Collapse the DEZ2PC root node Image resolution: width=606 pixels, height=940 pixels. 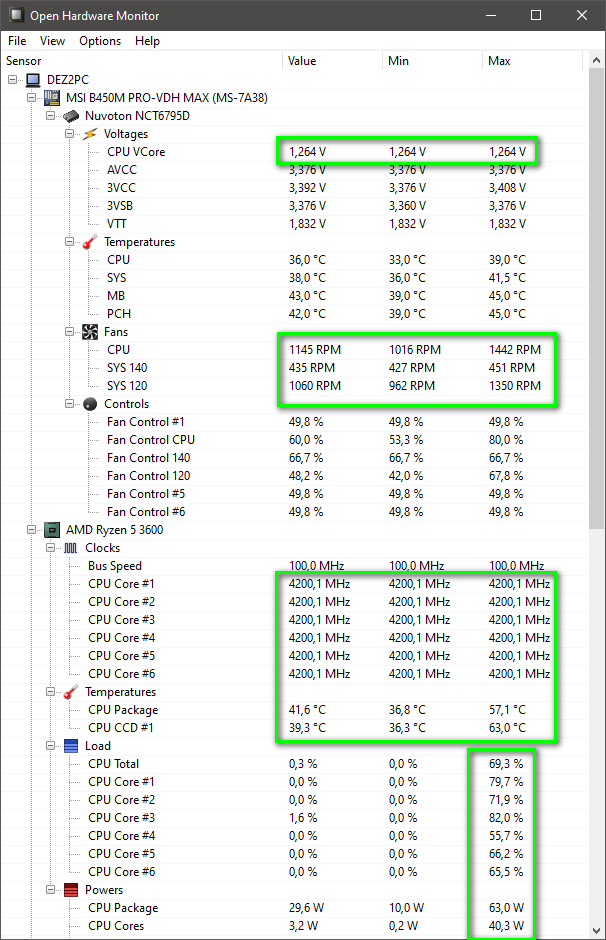click(13, 80)
